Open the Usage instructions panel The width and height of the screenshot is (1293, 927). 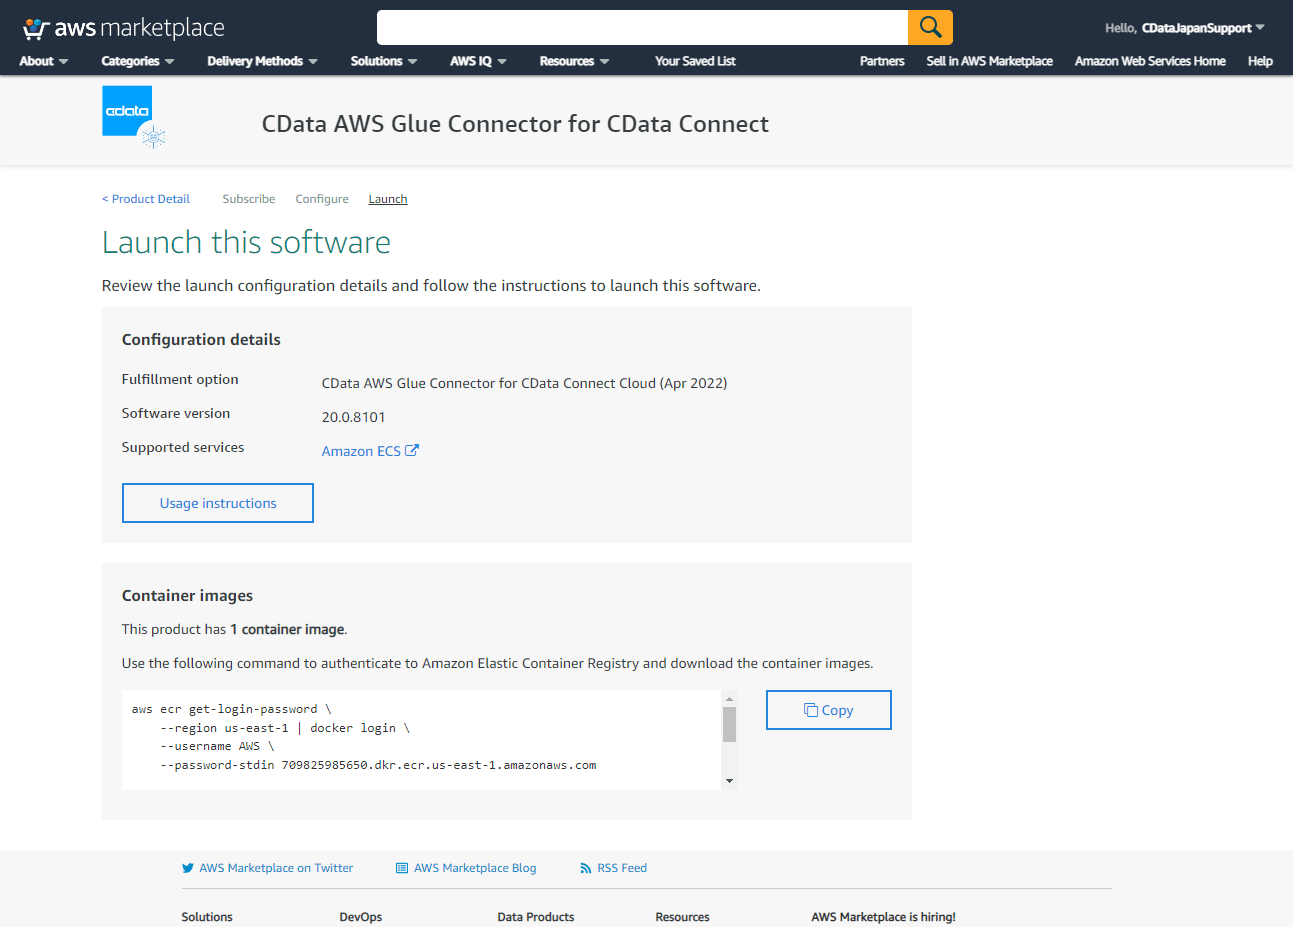click(x=218, y=503)
